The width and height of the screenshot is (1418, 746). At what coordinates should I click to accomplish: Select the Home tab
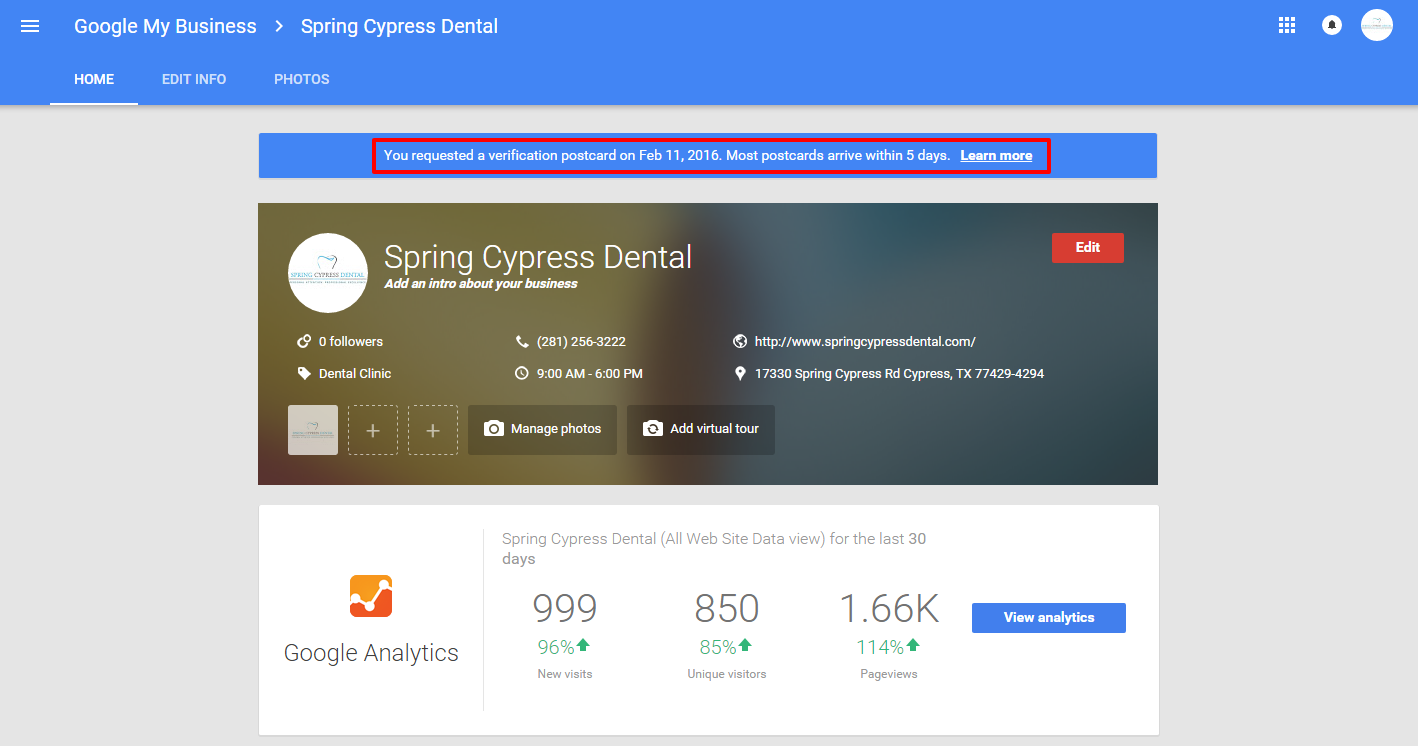point(94,79)
